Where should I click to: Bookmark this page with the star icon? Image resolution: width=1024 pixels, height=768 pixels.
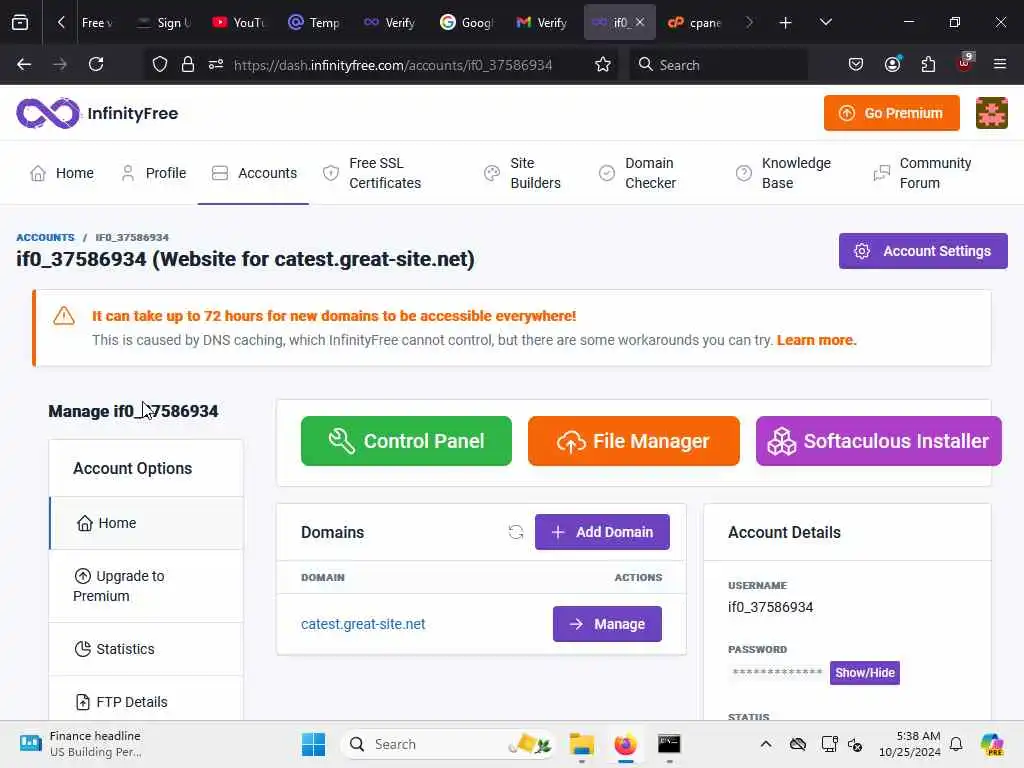click(x=603, y=64)
